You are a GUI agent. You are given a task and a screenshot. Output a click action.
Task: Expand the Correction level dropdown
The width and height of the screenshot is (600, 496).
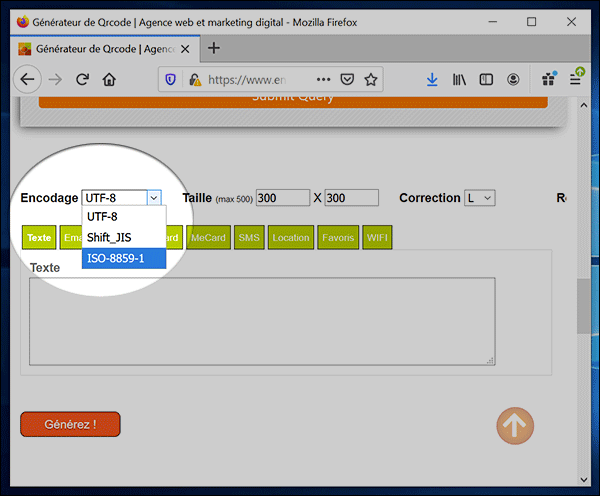click(x=480, y=198)
